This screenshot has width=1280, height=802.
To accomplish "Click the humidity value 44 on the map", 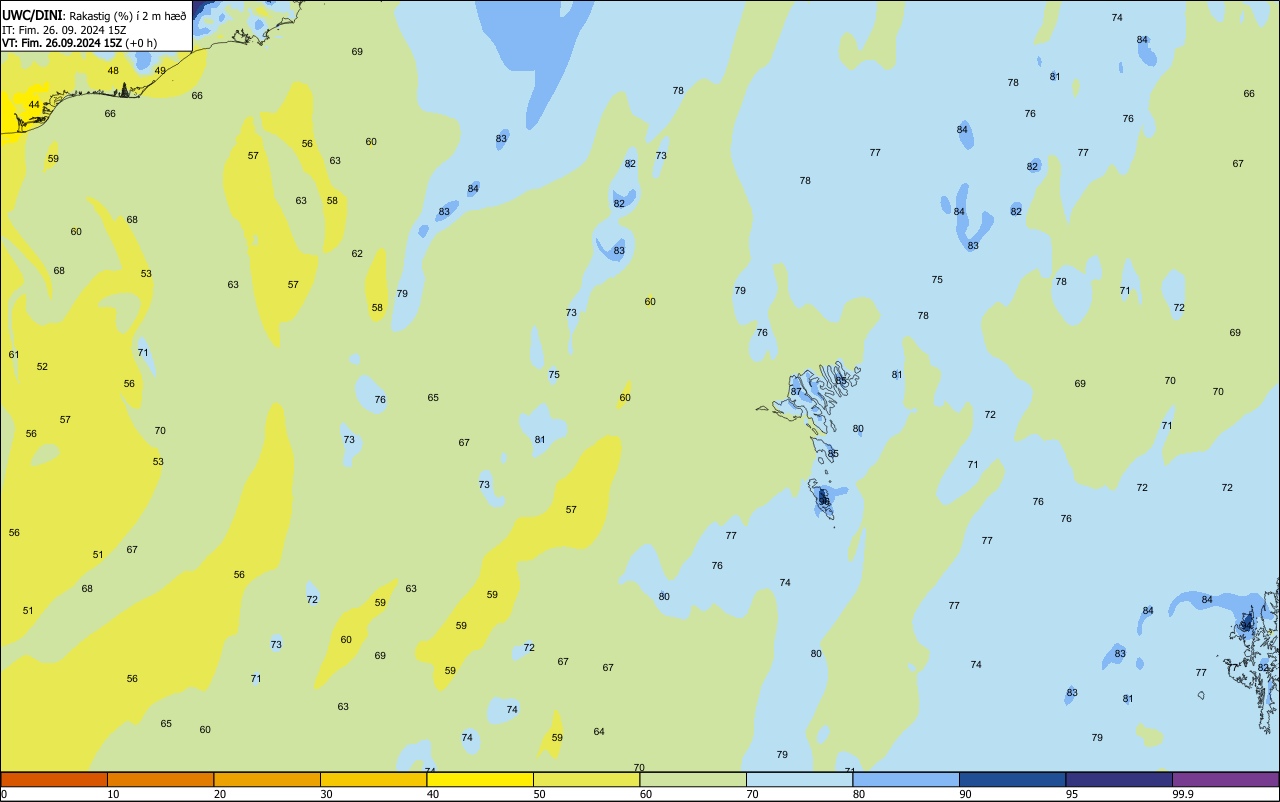I will pyautogui.click(x=34, y=104).
